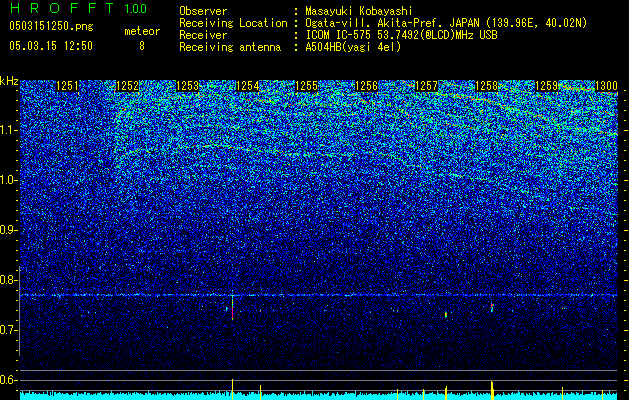Select the "Receiving Location" label
Screen dimensions: 629x400
[x=233, y=23]
